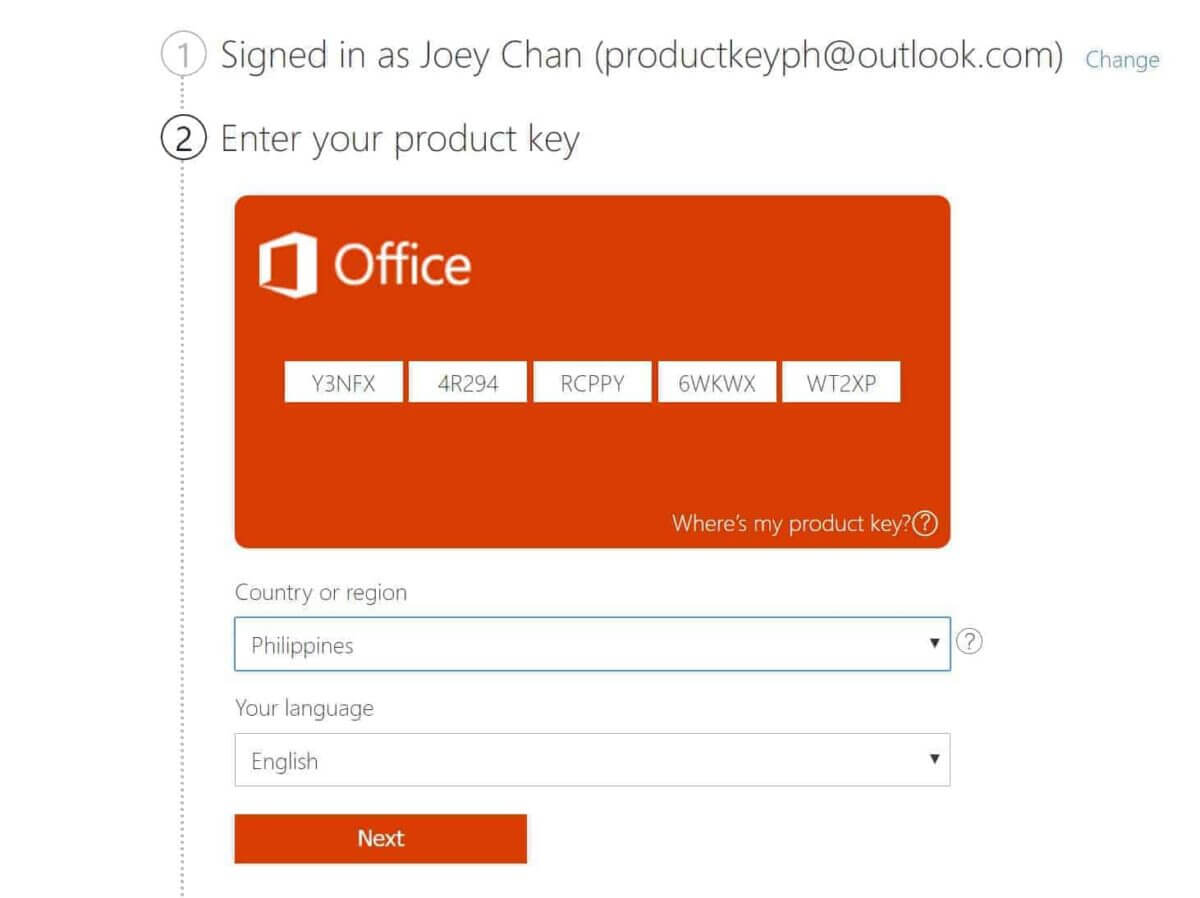1200x898 pixels.
Task: Click the Office brand mark on the red card
Action: click(365, 263)
